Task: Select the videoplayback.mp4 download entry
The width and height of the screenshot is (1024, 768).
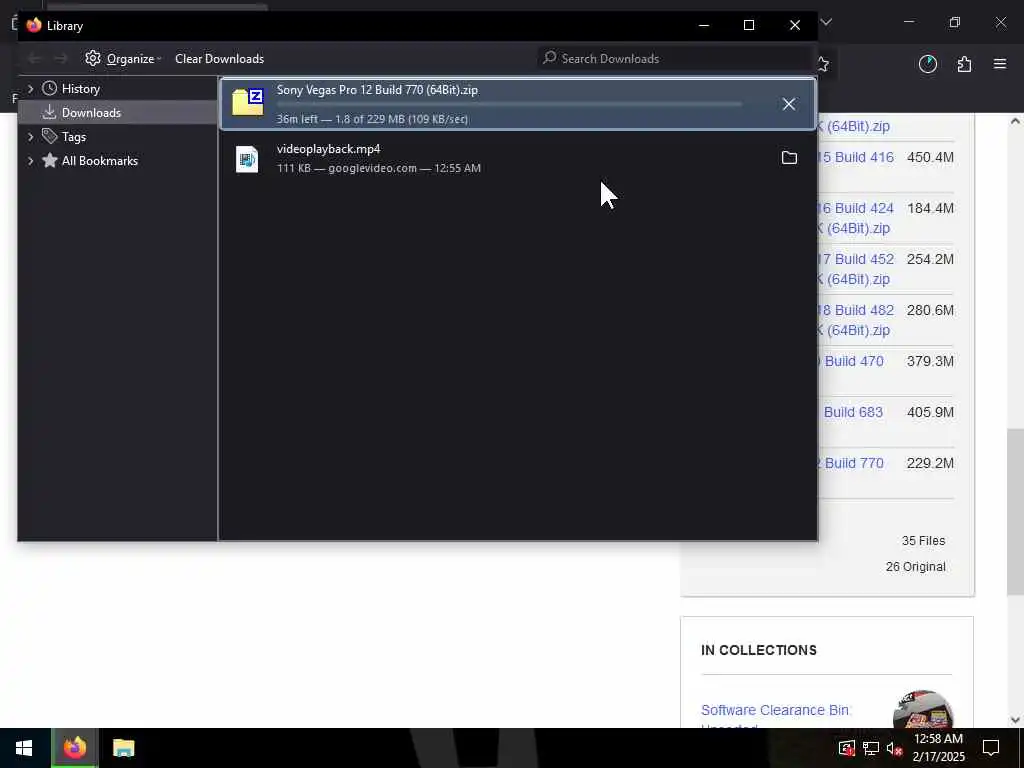Action: 518,159
